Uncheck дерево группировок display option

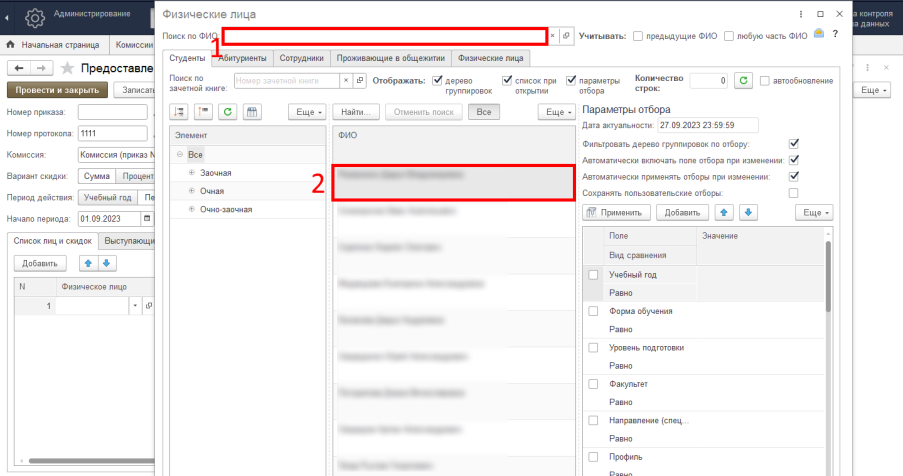point(438,80)
